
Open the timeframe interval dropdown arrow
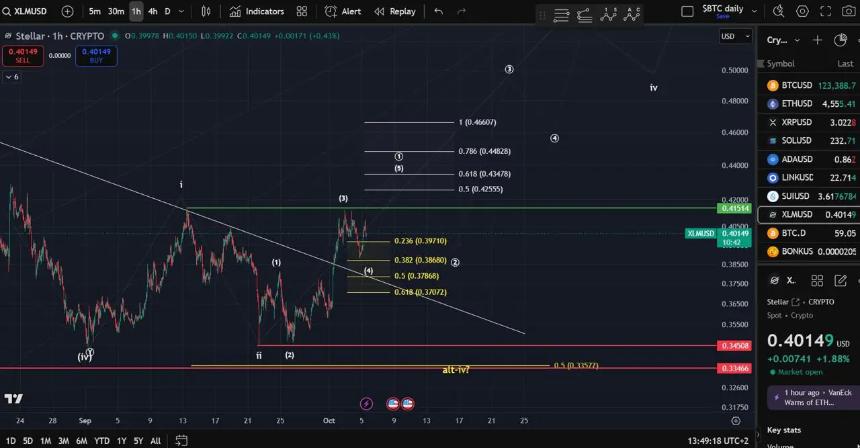point(181,11)
